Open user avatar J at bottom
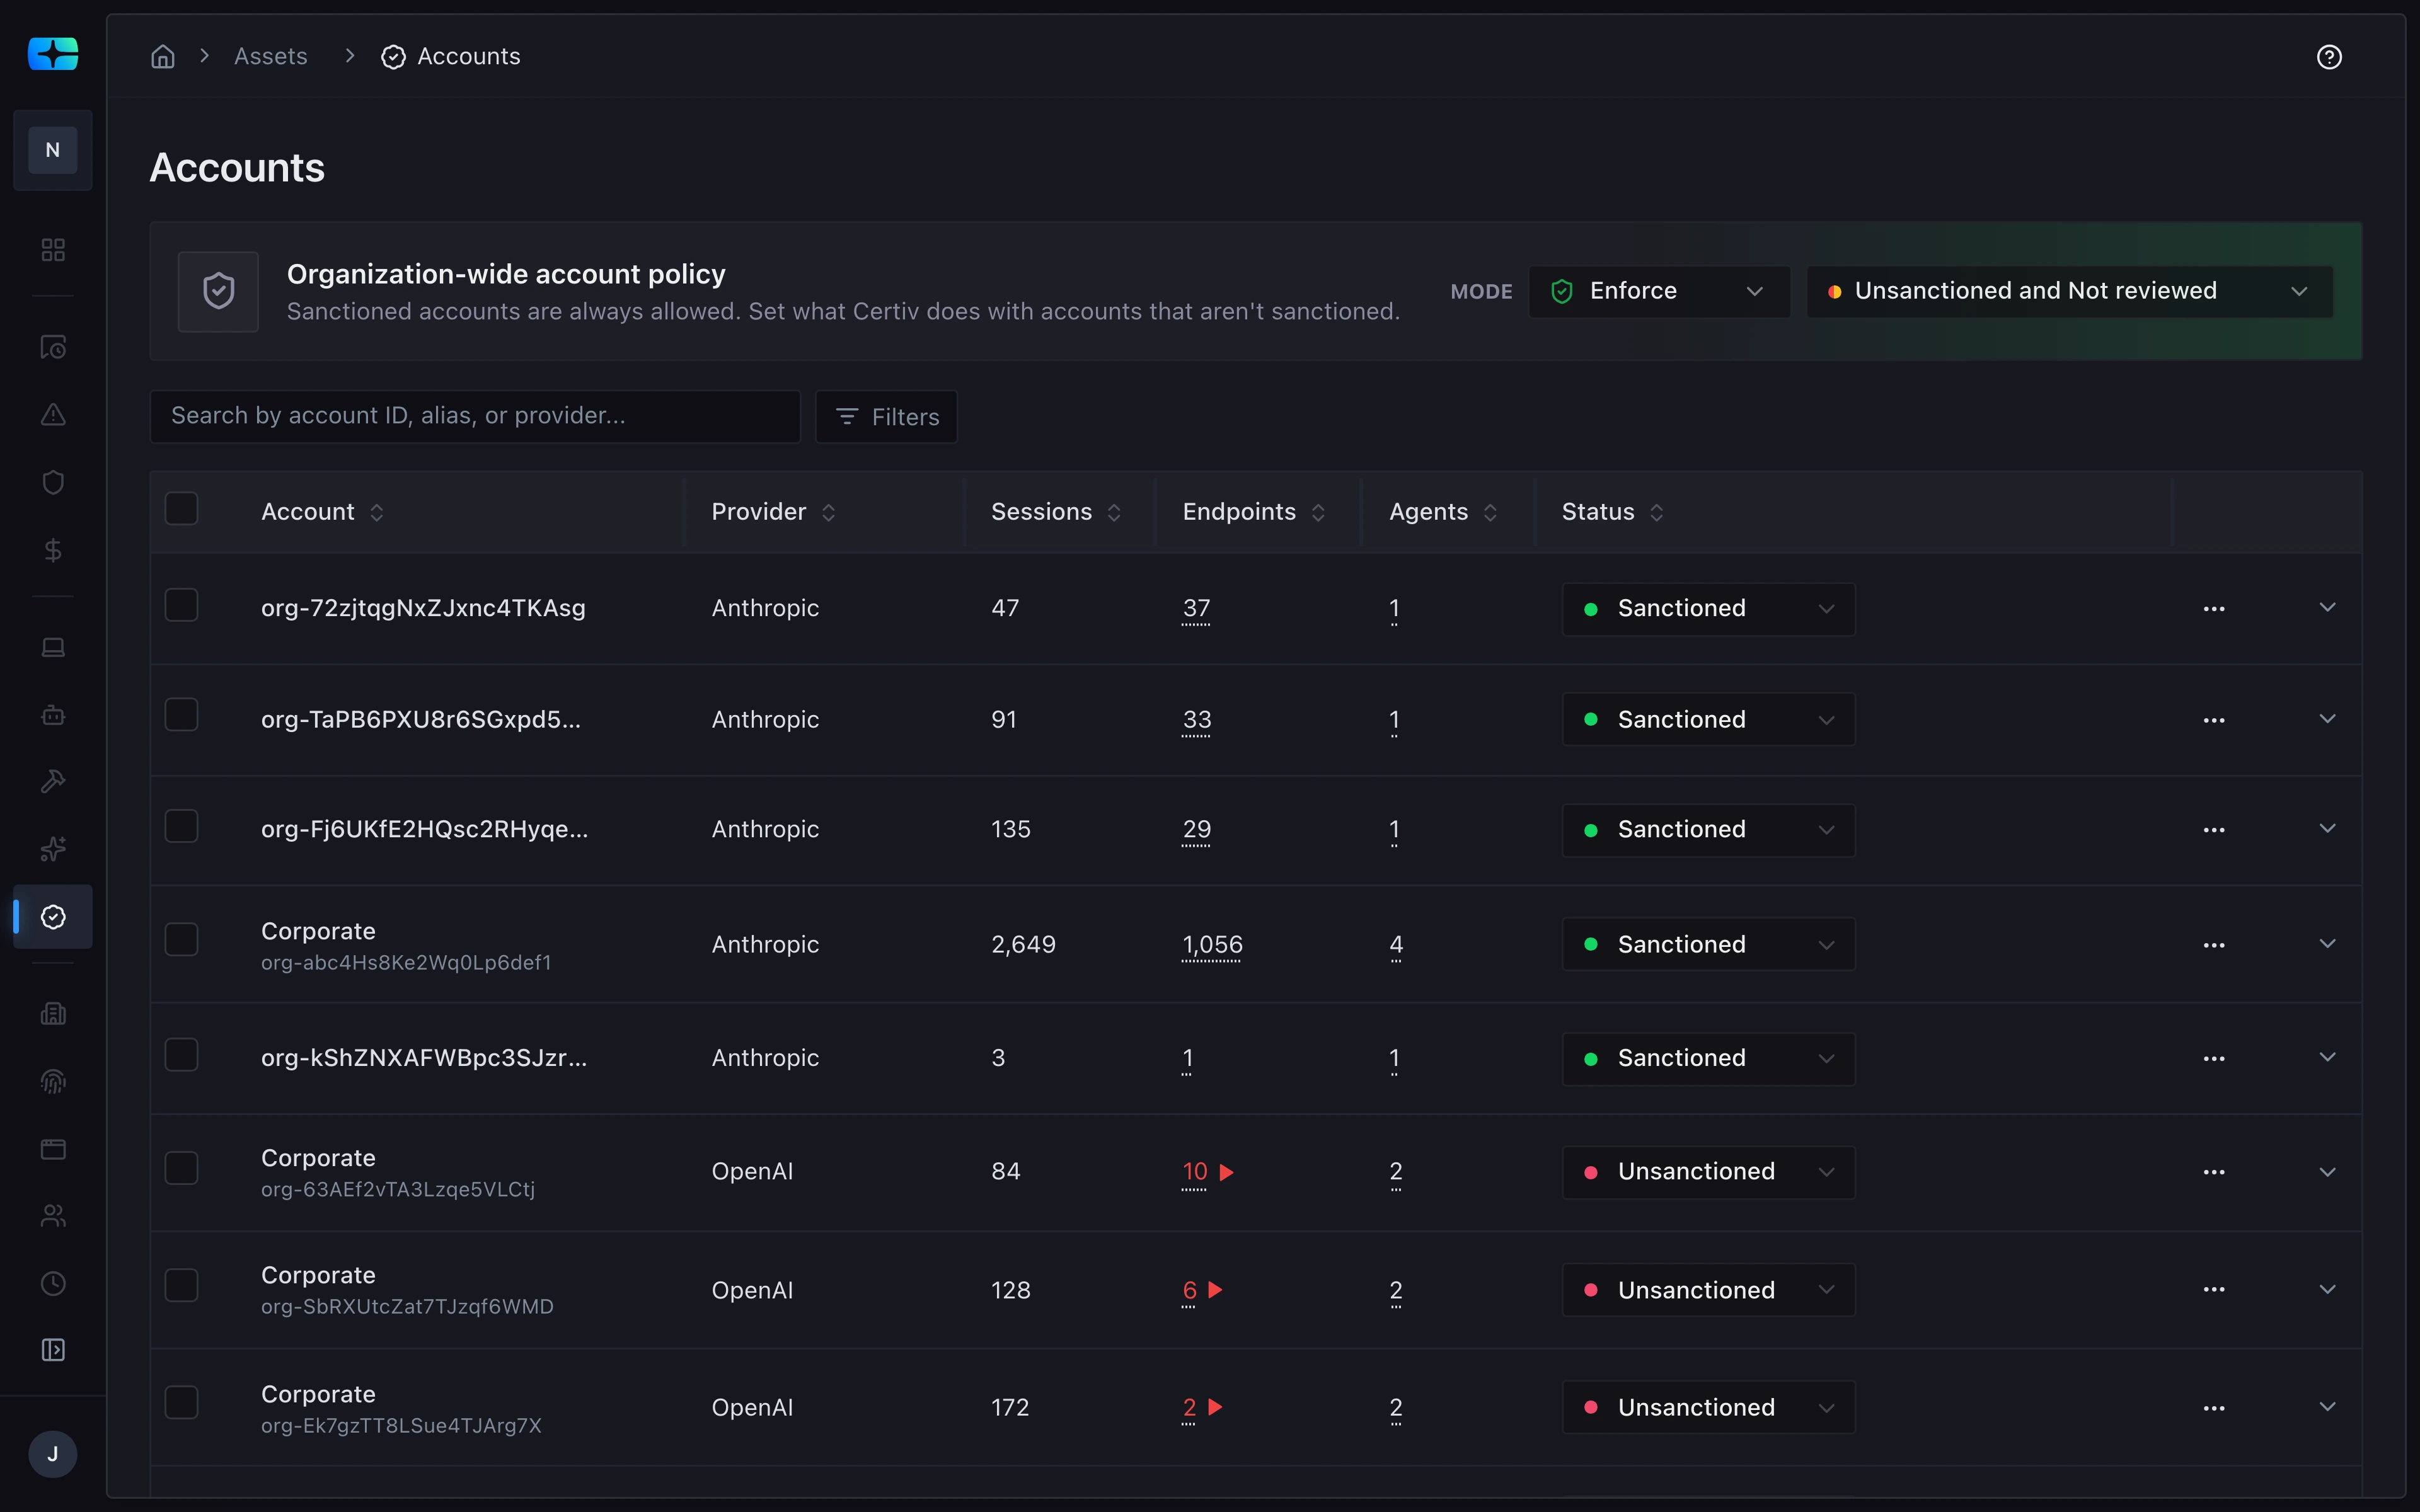The image size is (2420, 1512). (53, 1454)
